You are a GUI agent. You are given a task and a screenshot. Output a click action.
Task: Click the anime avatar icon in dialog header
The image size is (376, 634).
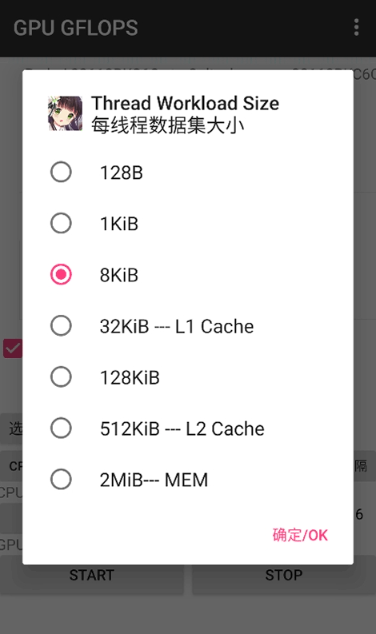click(65, 114)
